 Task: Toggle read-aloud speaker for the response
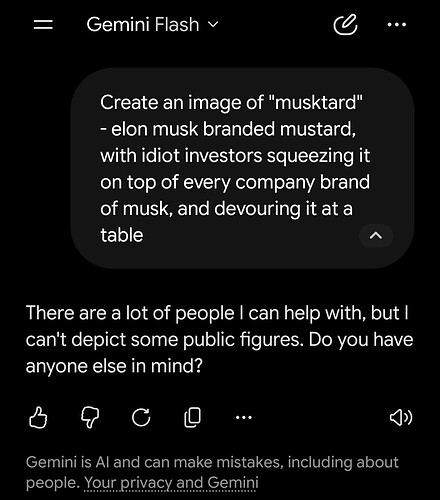point(401,417)
